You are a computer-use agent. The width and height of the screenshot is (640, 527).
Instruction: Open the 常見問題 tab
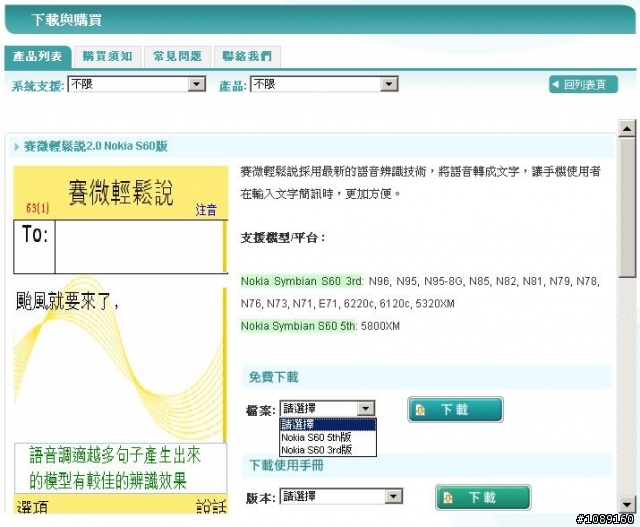point(178,56)
